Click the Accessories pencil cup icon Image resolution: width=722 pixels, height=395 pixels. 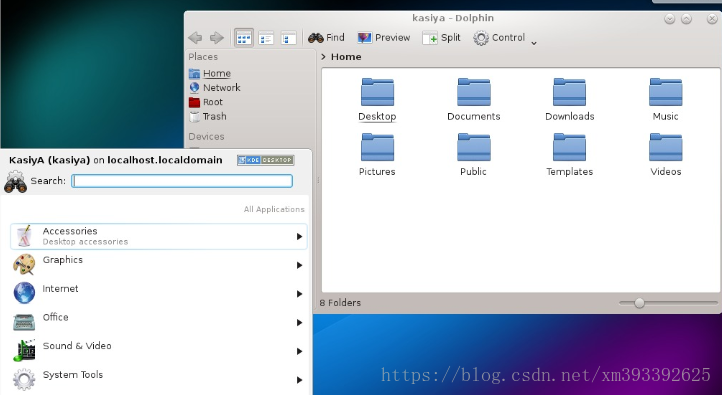coord(24,236)
